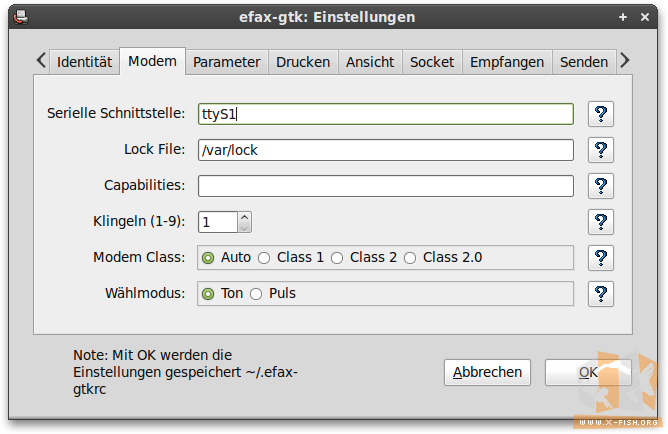
Task: Open help for Capabilities field
Action: [x=601, y=186]
